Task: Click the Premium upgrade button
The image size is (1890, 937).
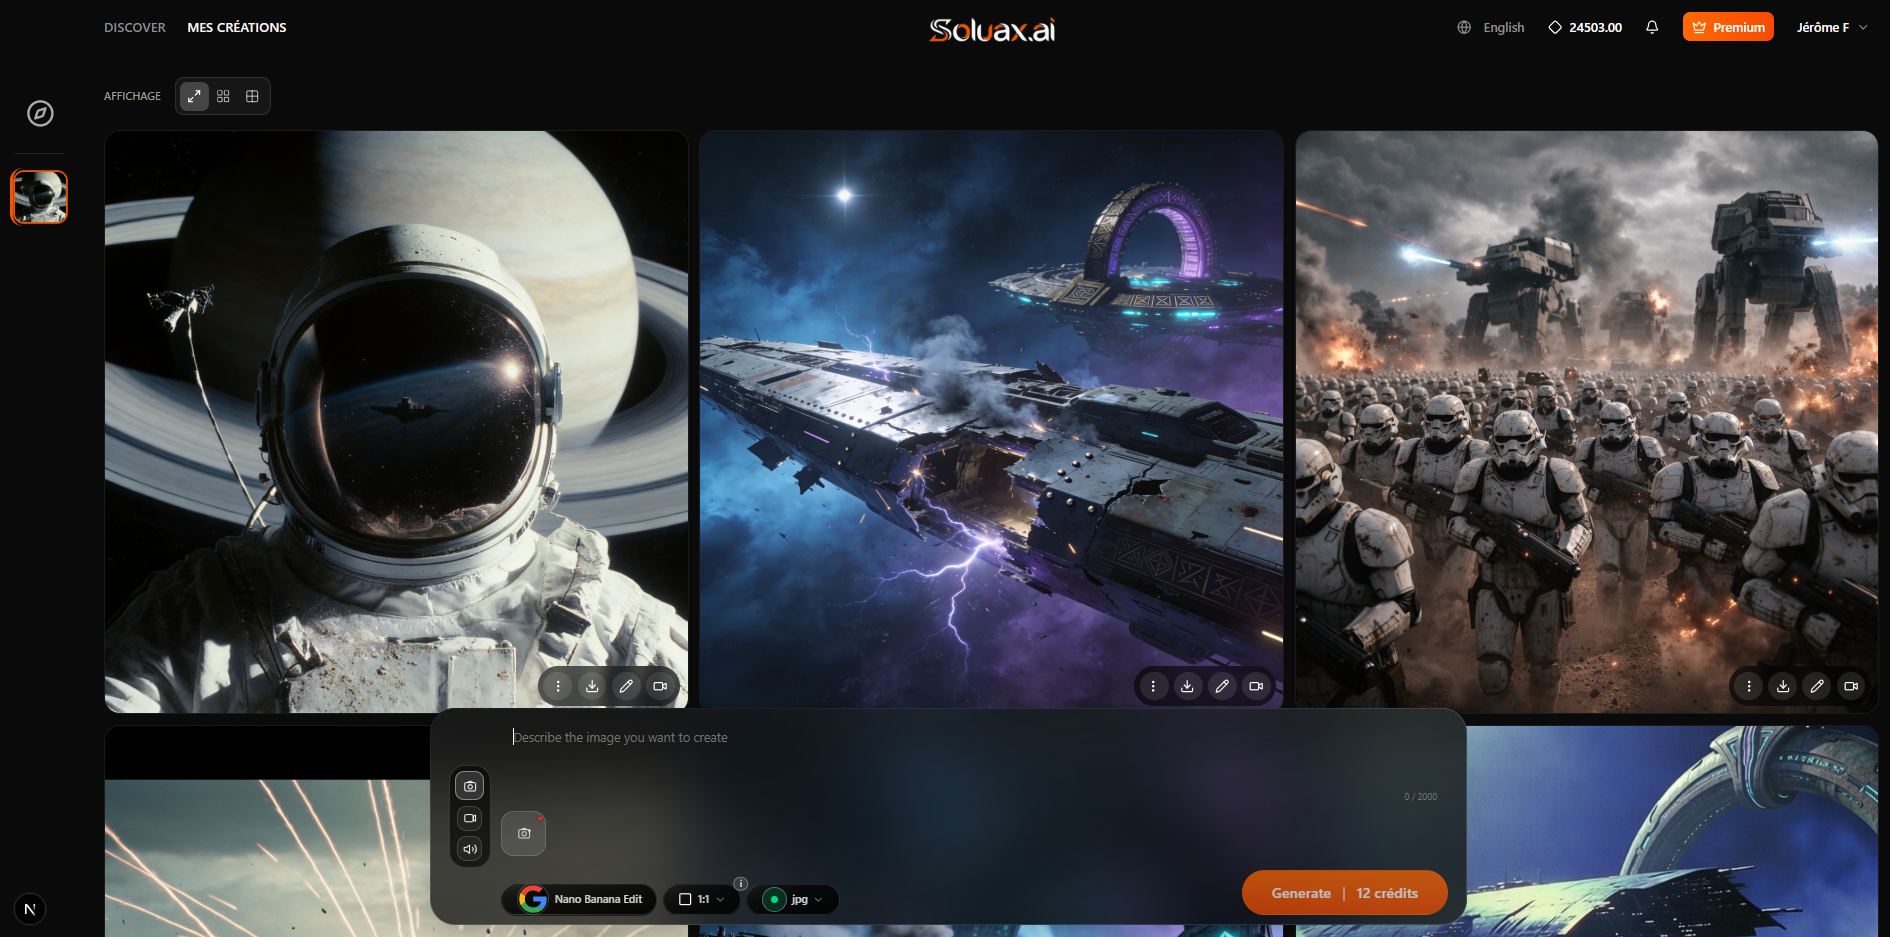Action: point(1727,27)
